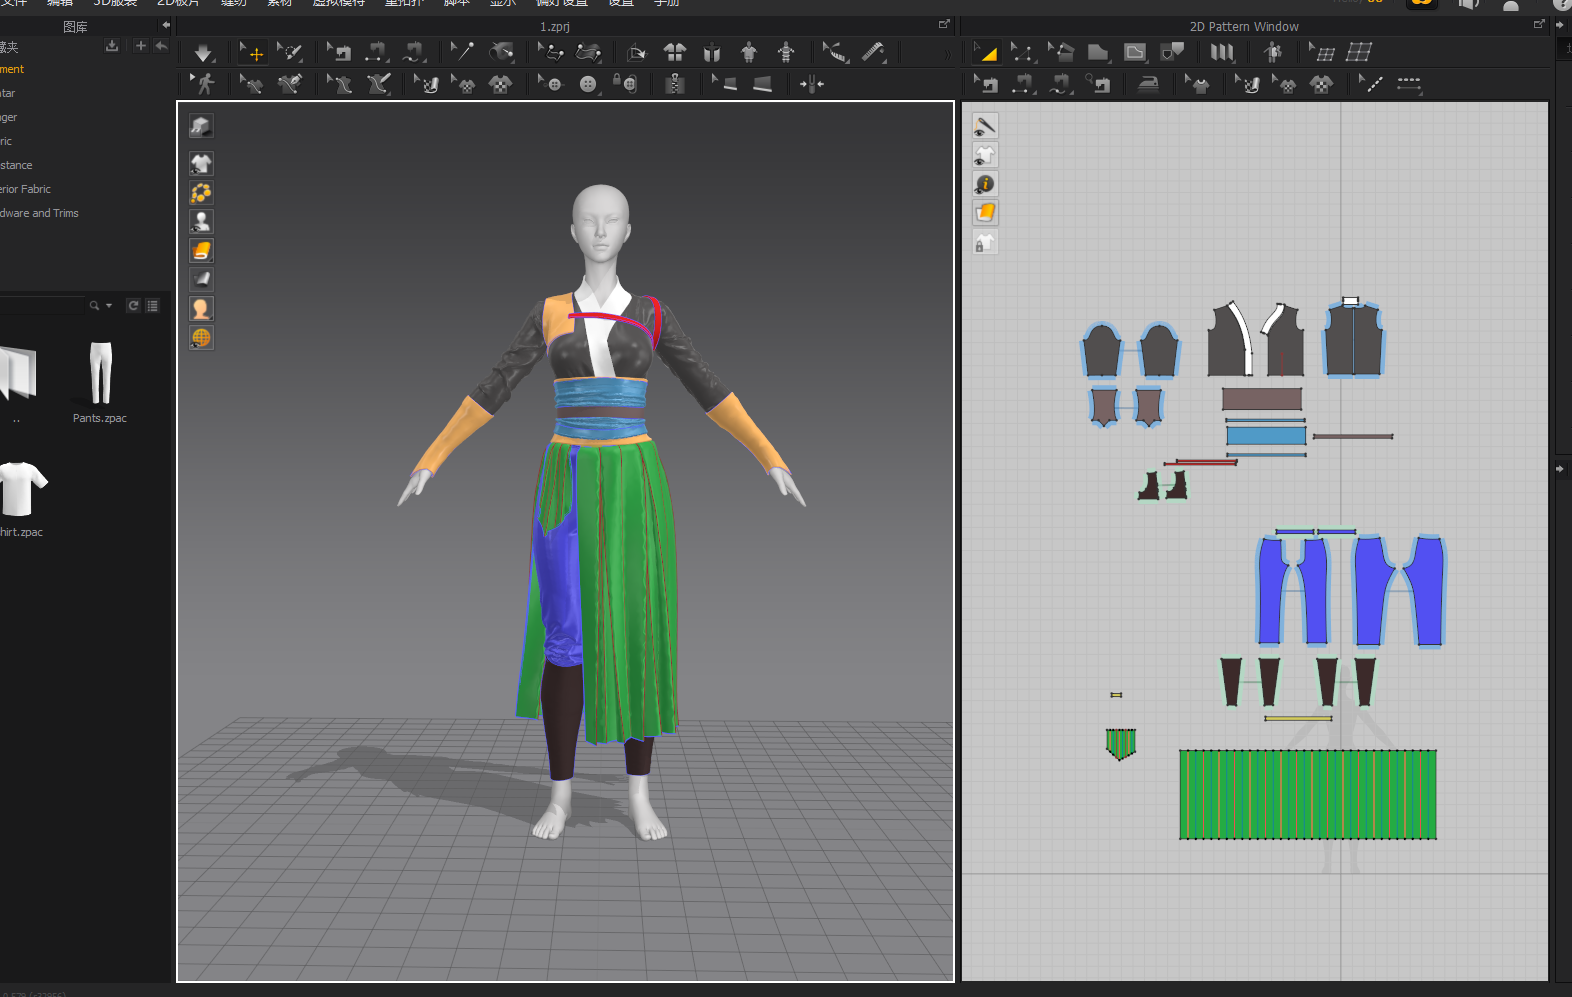The width and height of the screenshot is (1572, 997).
Task: Toggle the 3D environment globe icon
Action: 201,338
